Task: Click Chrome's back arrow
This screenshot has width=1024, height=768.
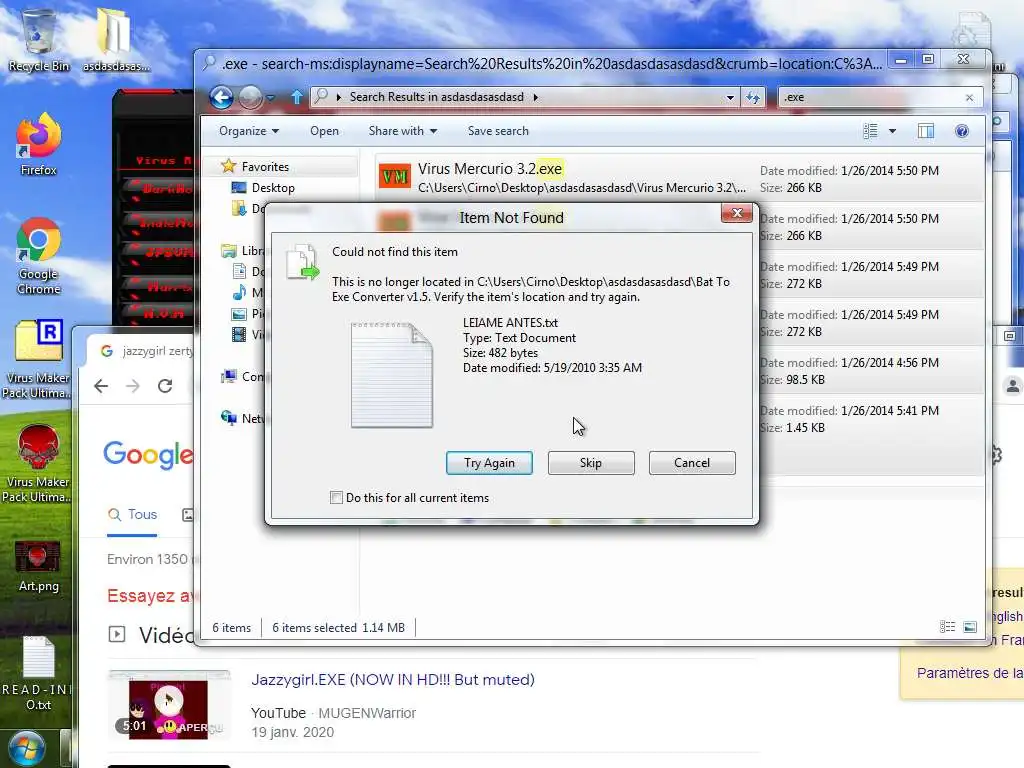Action: tap(101, 386)
